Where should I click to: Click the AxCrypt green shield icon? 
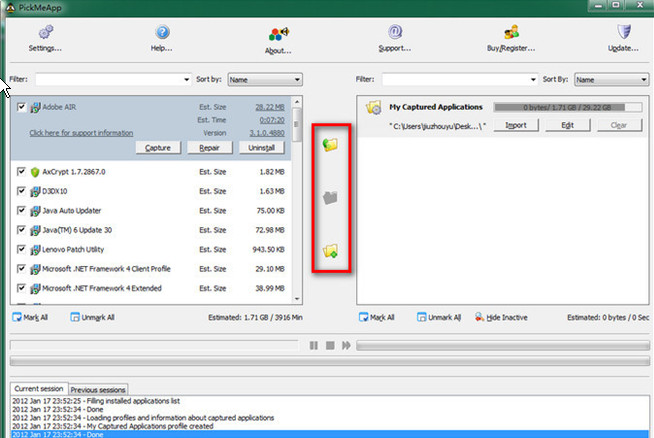pyautogui.click(x=35, y=172)
